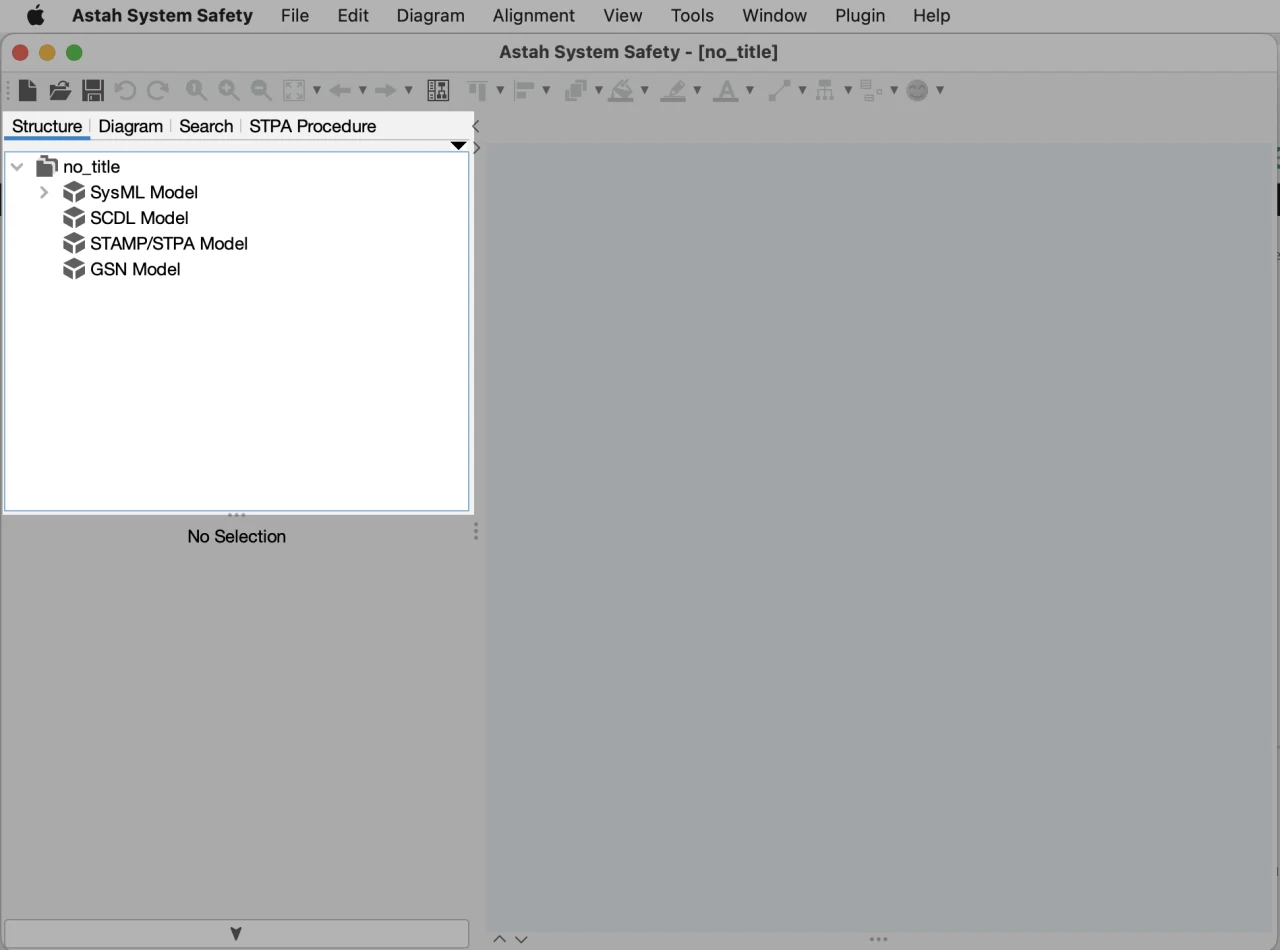The width and height of the screenshot is (1280, 950).
Task: Click the Bring to Front order icon
Action: (576, 91)
